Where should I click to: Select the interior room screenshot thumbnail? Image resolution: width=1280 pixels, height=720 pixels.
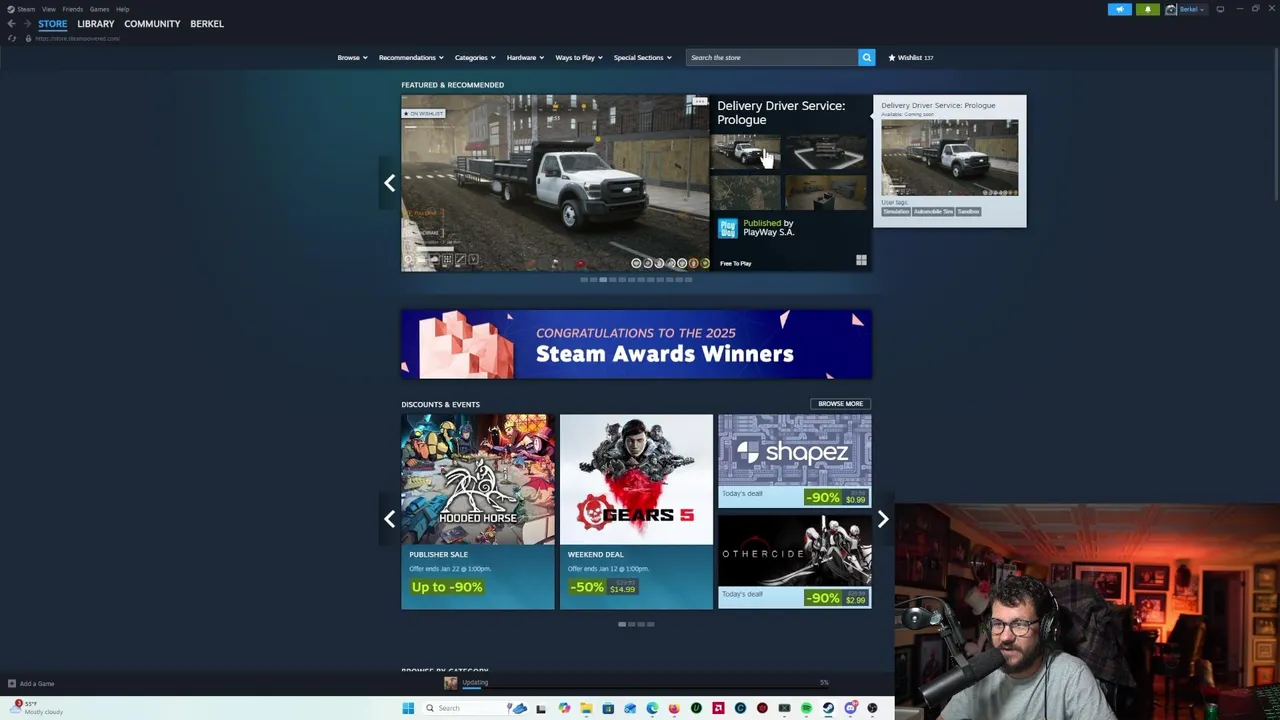(826, 192)
